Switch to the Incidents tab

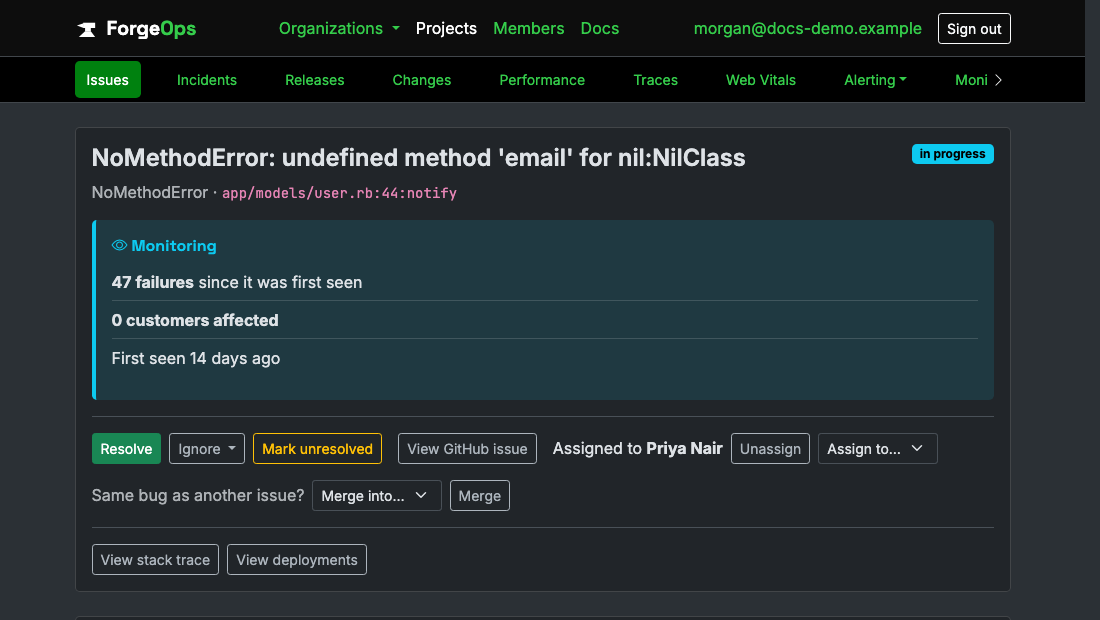click(x=207, y=80)
